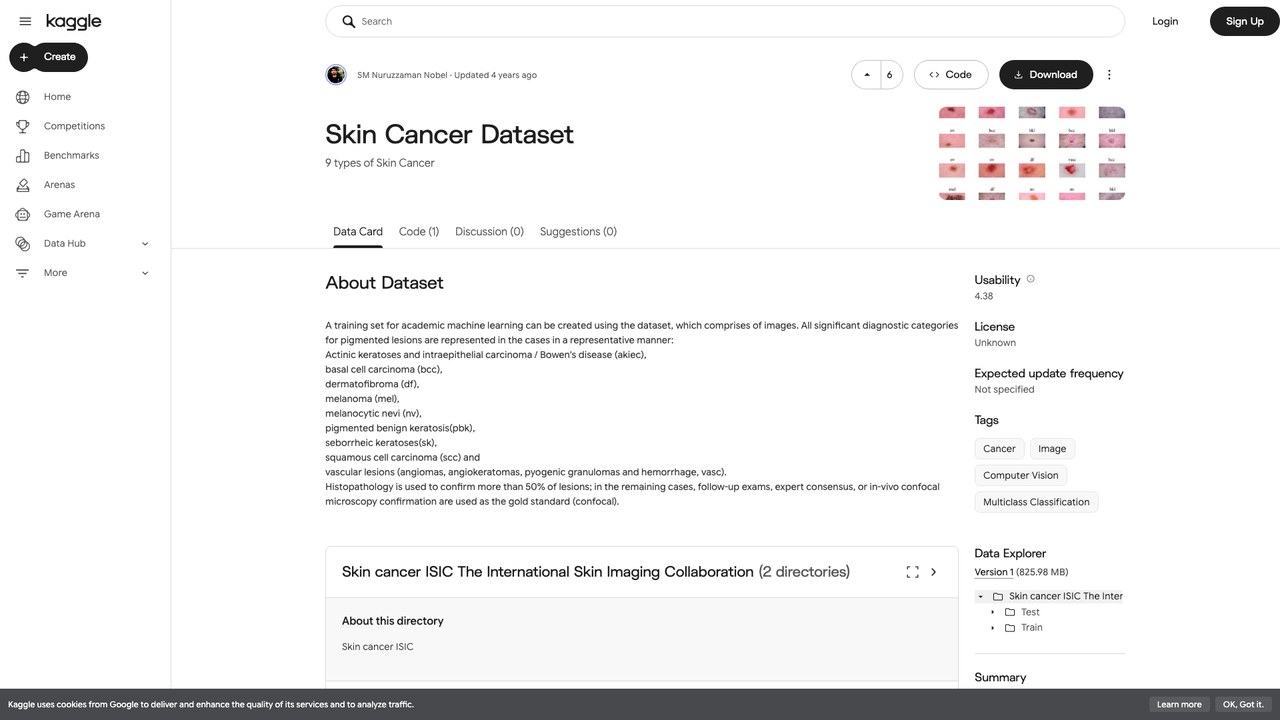Screen dimensions: 1280x720
Task: Click the Login link
Action: 1165,21
